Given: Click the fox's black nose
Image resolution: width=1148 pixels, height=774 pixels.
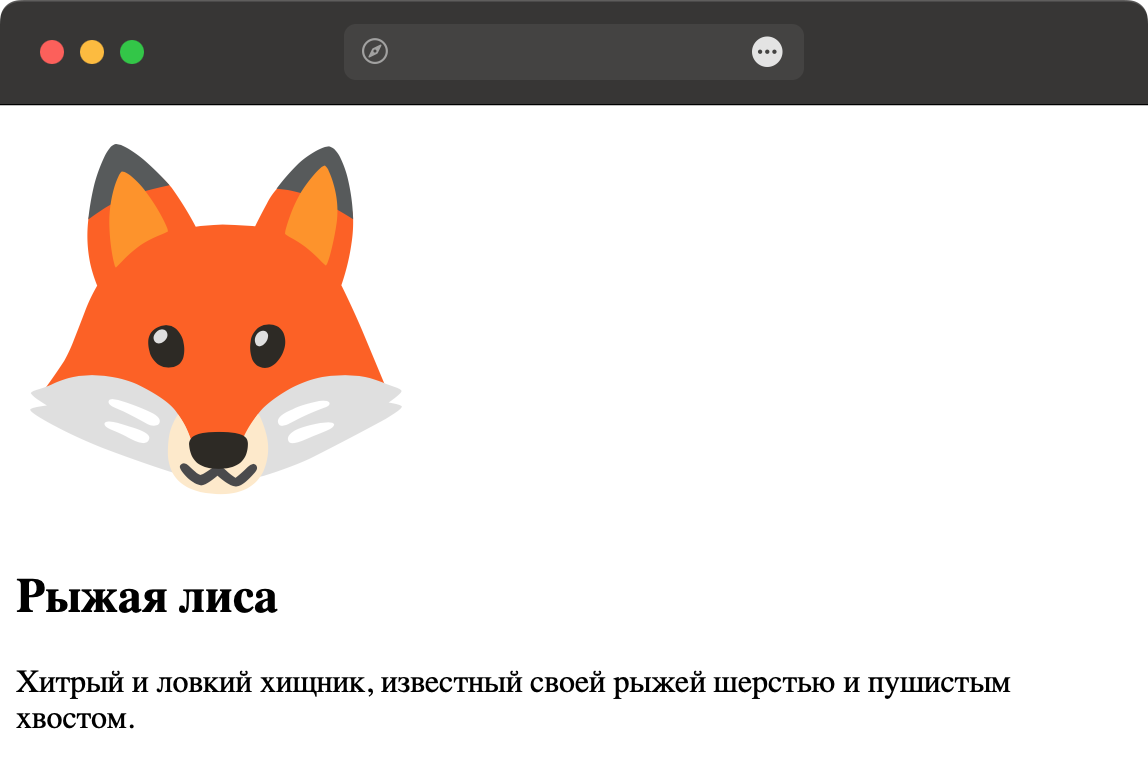Looking at the screenshot, I should click(x=218, y=449).
